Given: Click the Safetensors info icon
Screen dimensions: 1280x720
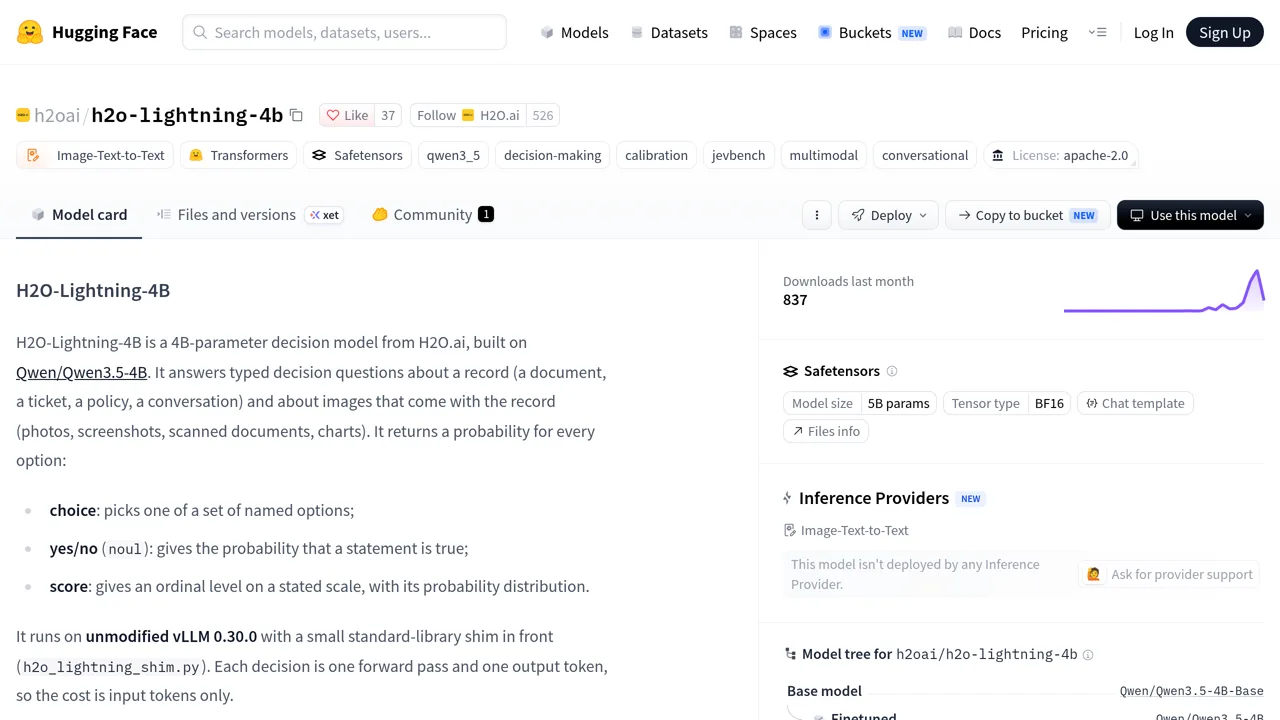Looking at the screenshot, I should pyautogui.click(x=892, y=371).
